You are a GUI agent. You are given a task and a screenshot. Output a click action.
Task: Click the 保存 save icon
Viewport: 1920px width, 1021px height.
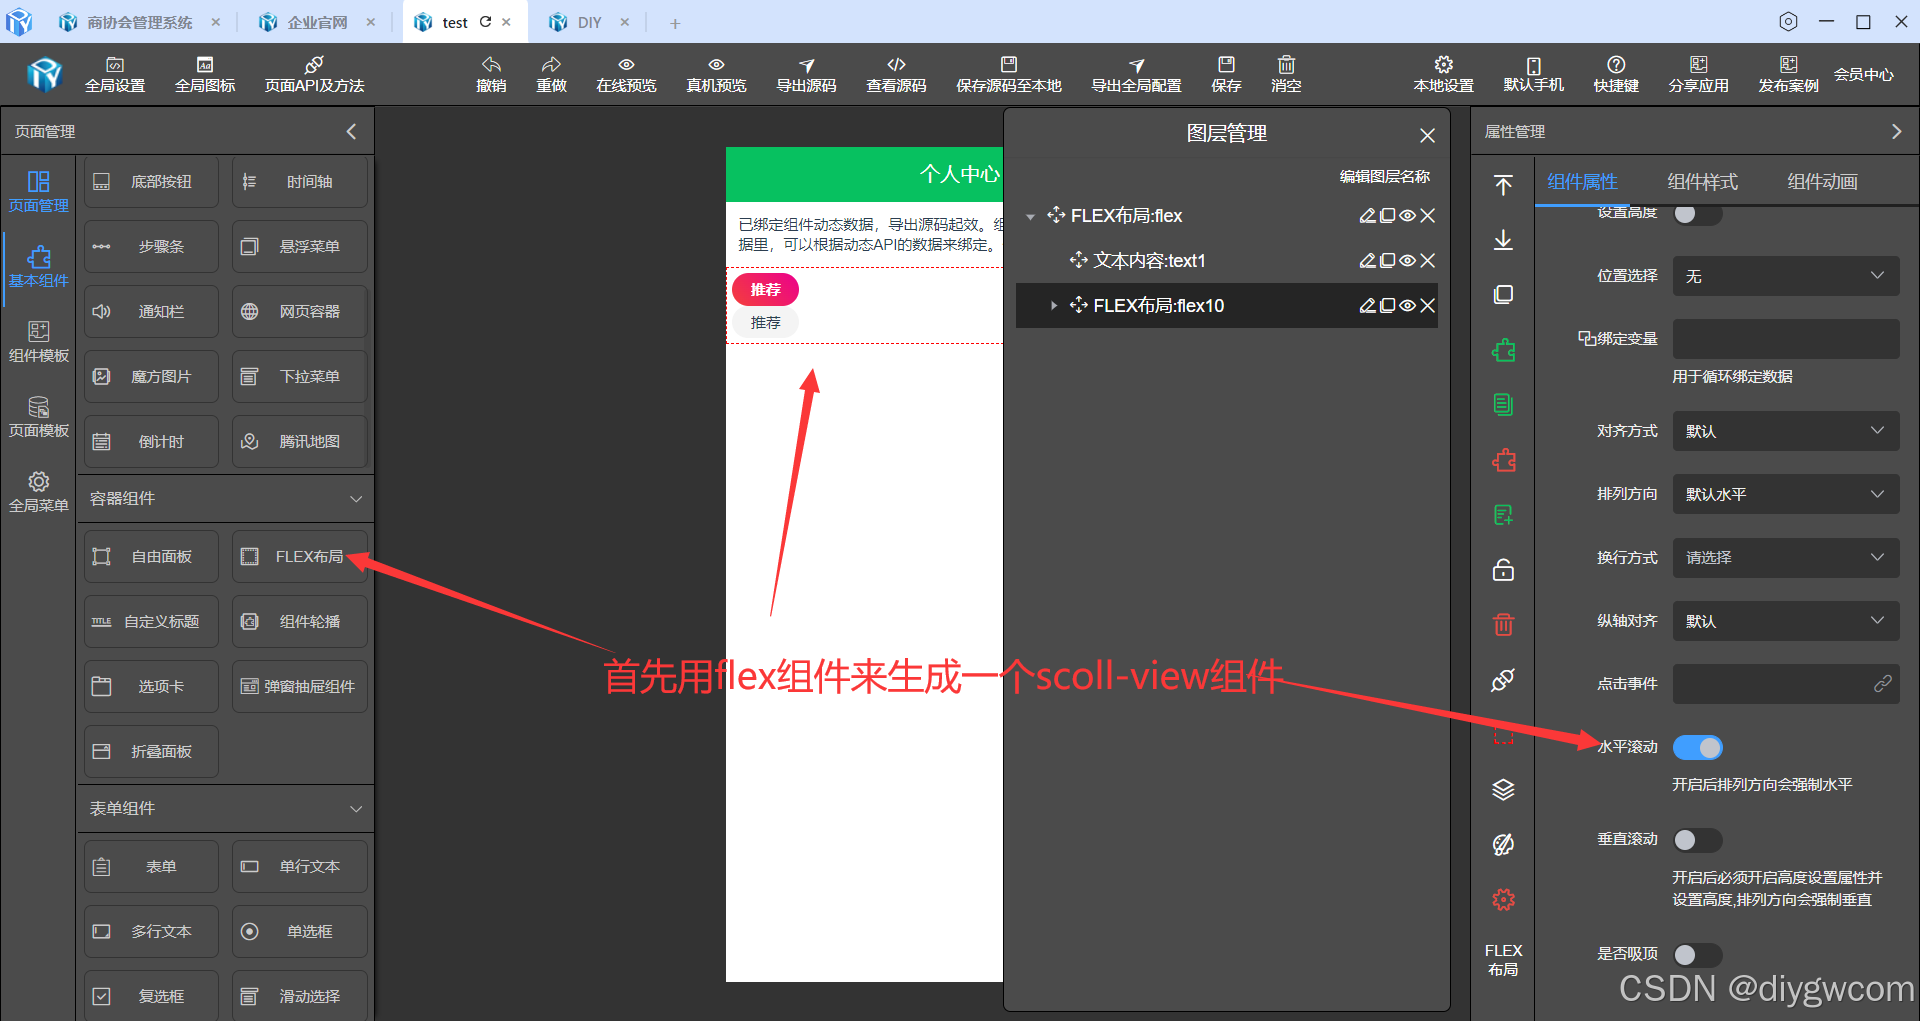tap(1226, 65)
